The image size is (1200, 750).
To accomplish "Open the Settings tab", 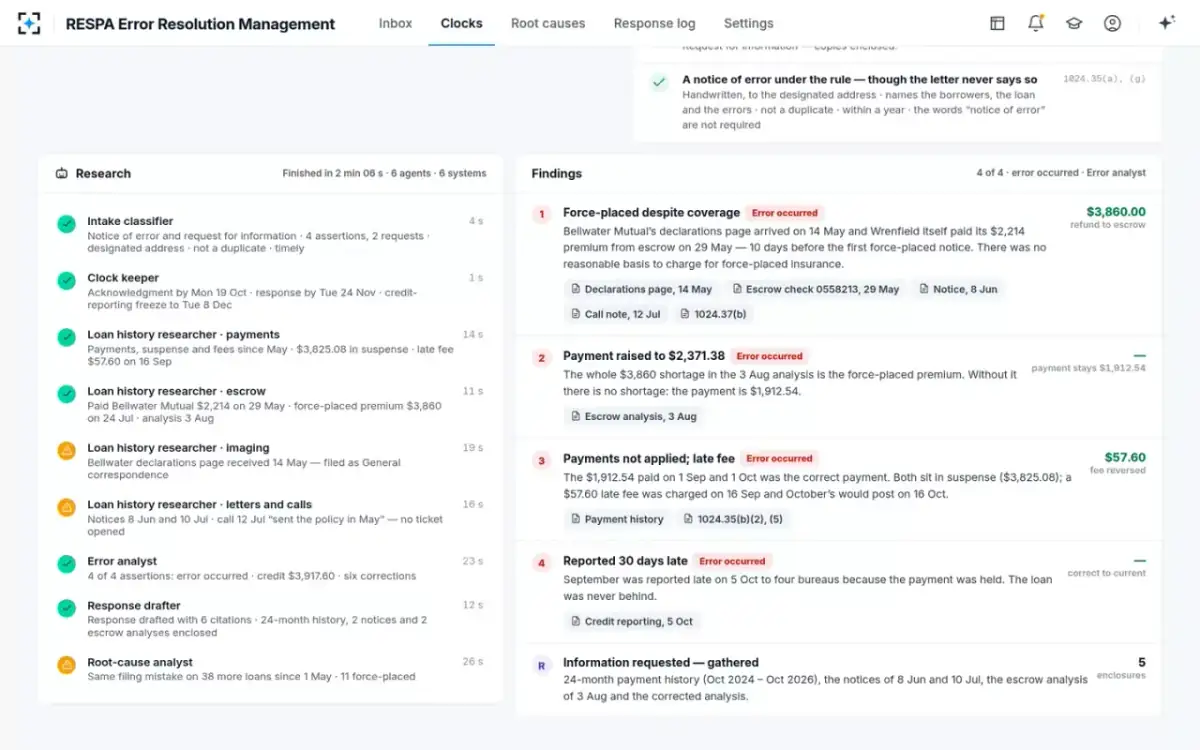I will point(748,23).
